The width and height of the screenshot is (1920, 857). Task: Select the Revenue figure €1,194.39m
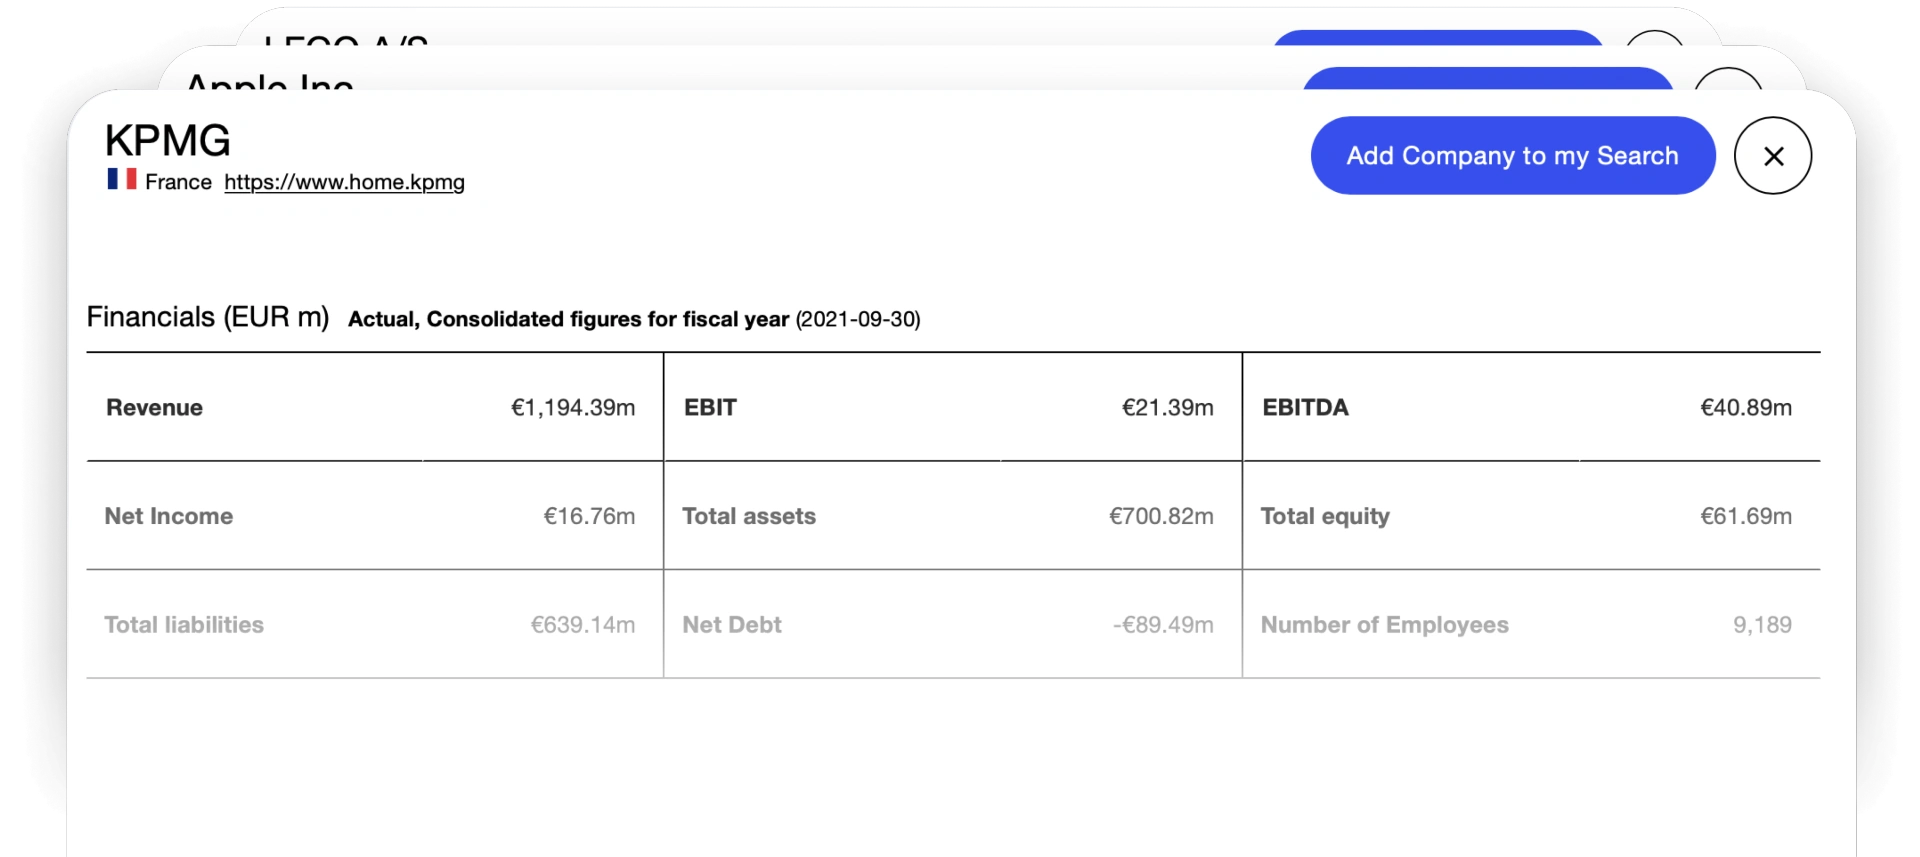(x=573, y=407)
